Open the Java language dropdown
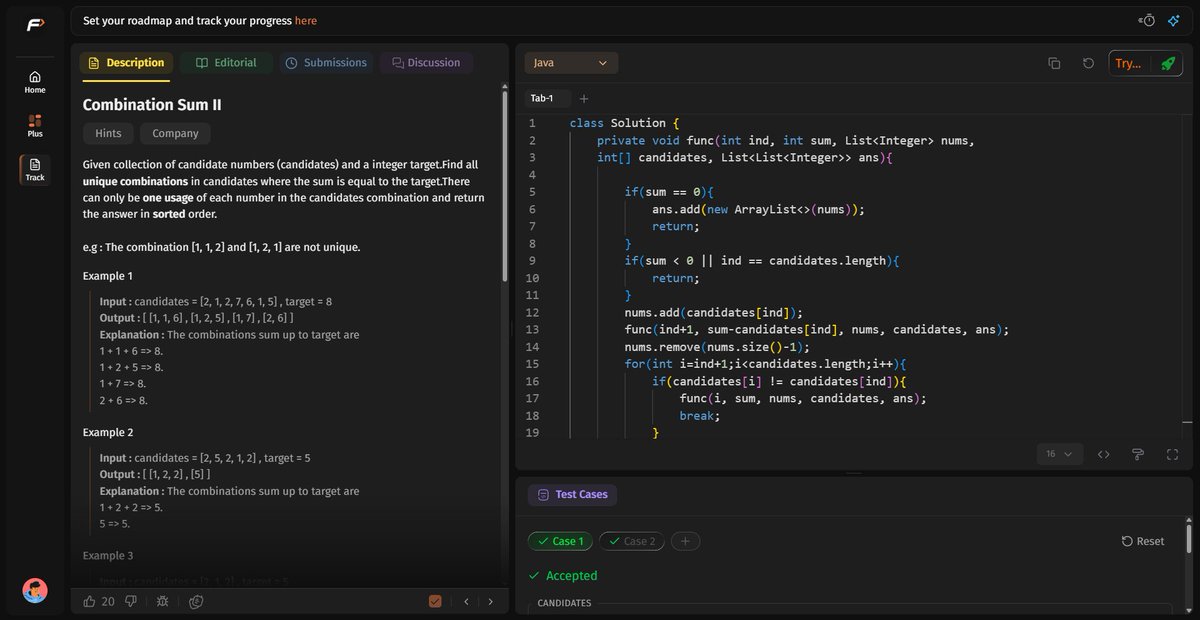The height and width of the screenshot is (620, 1200). tap(571, 63)
